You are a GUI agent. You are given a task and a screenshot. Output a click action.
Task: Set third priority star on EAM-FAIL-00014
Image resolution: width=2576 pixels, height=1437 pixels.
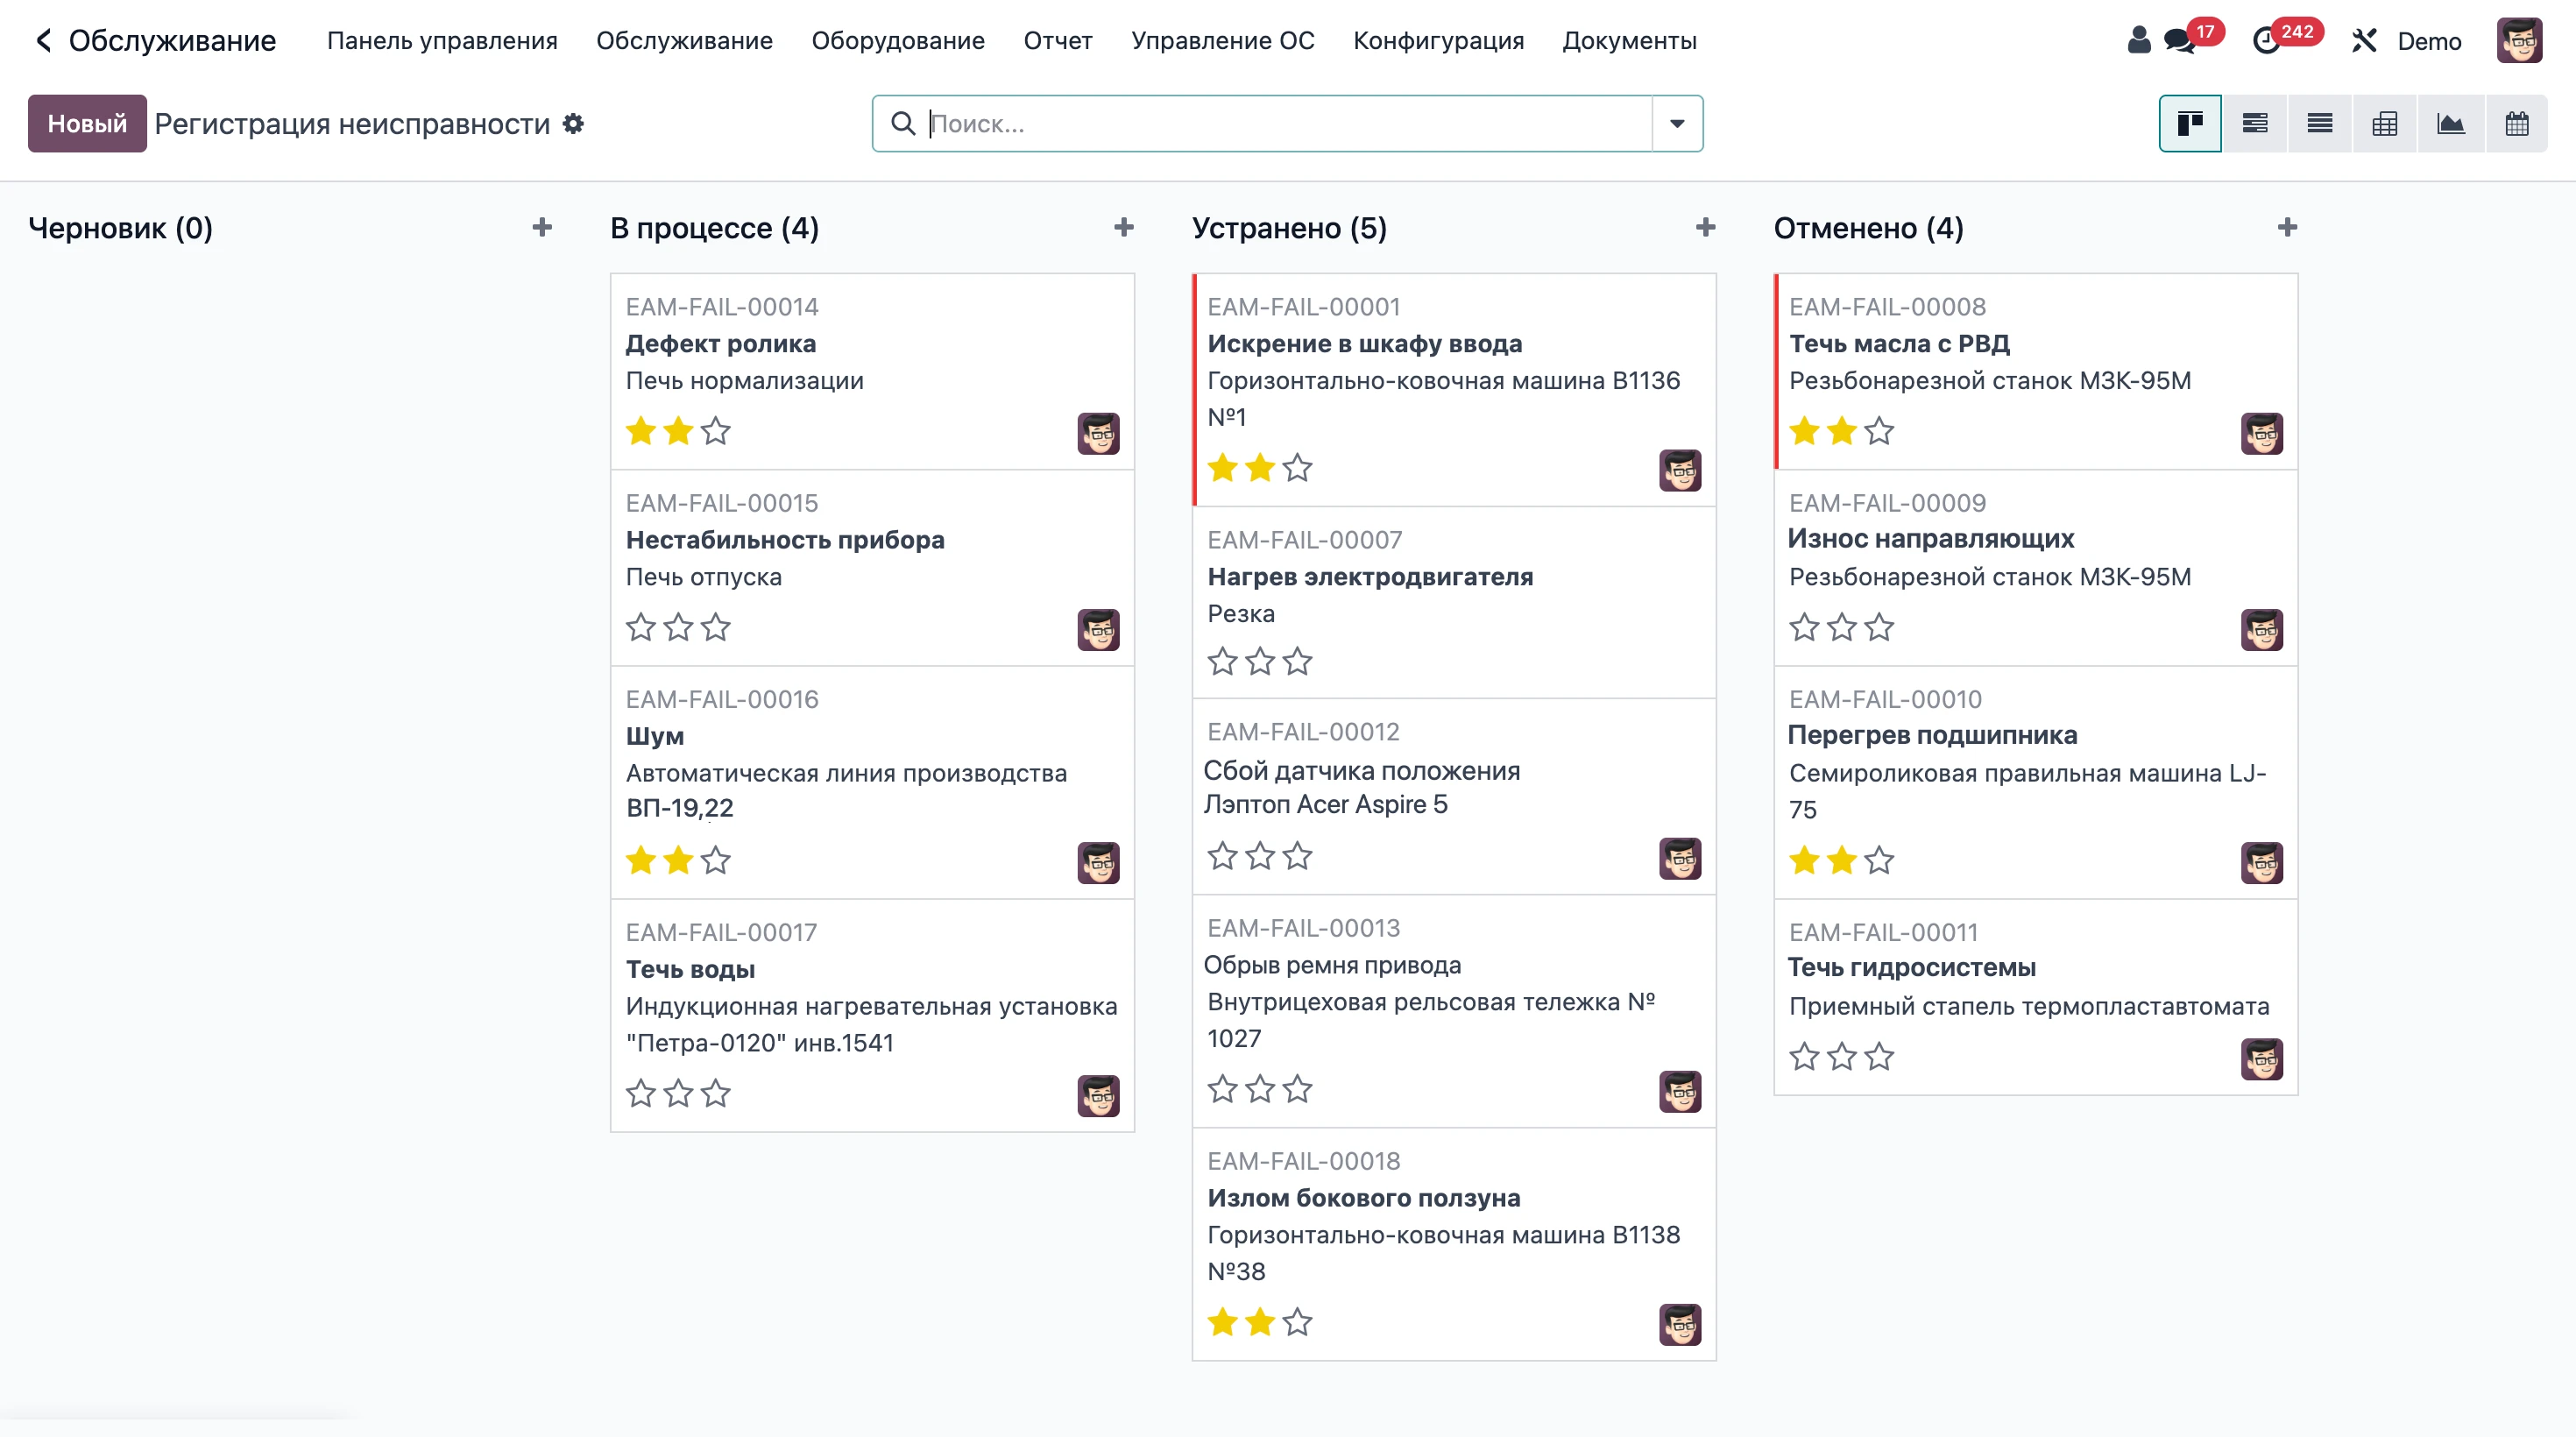716,431
